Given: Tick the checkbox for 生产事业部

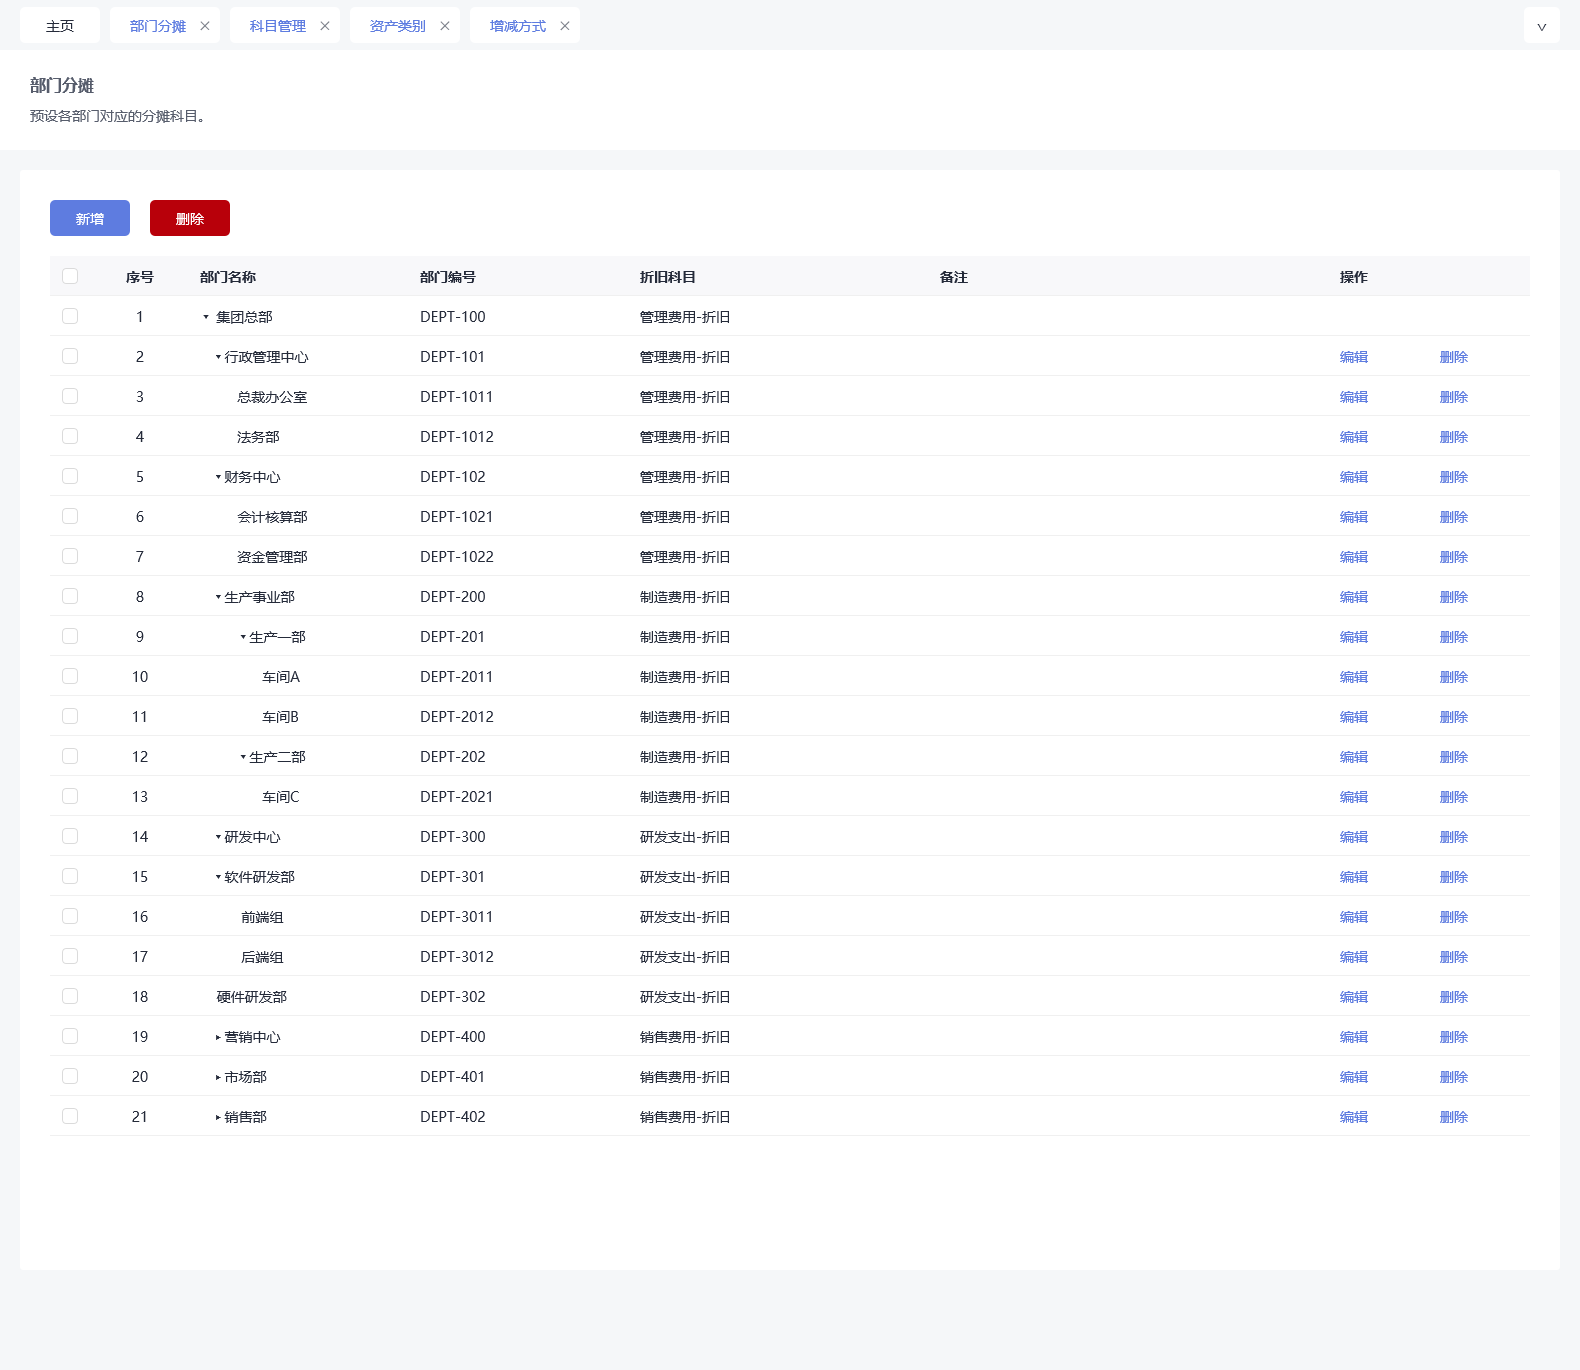Looking at the screenshot, I should tap(70, 596).
